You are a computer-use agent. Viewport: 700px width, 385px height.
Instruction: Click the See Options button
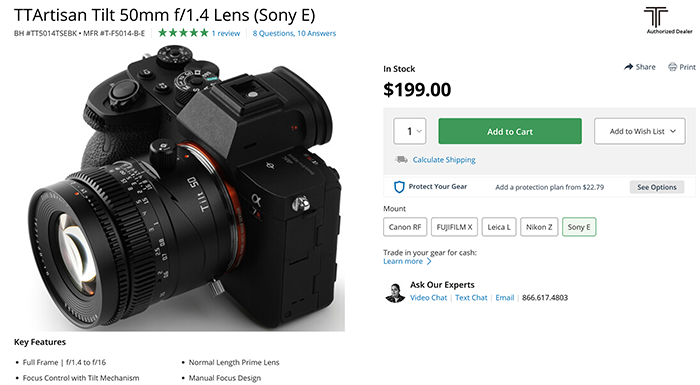[657, 187]
